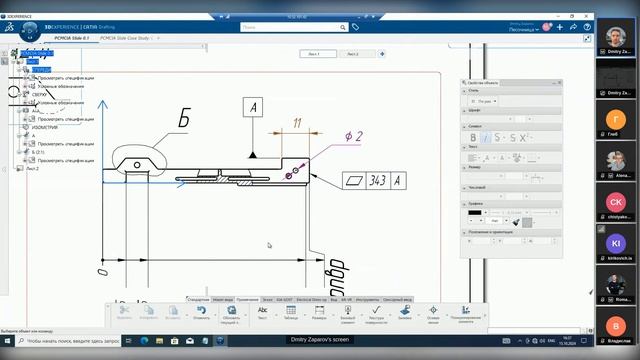Open Microsoft Edge from taskbar

[144, 341]
